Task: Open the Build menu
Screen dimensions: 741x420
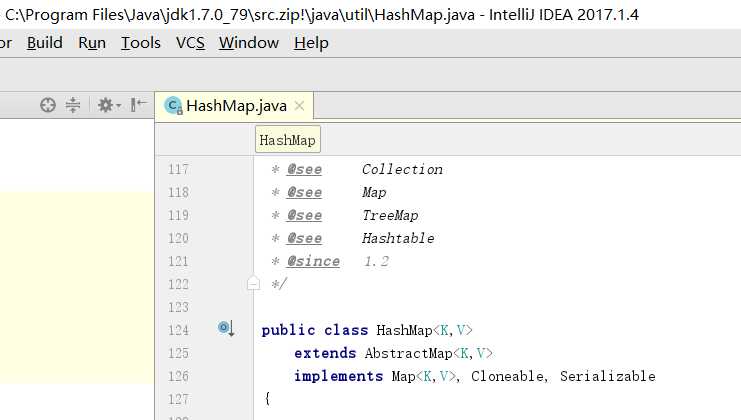Action: [44, 43]
